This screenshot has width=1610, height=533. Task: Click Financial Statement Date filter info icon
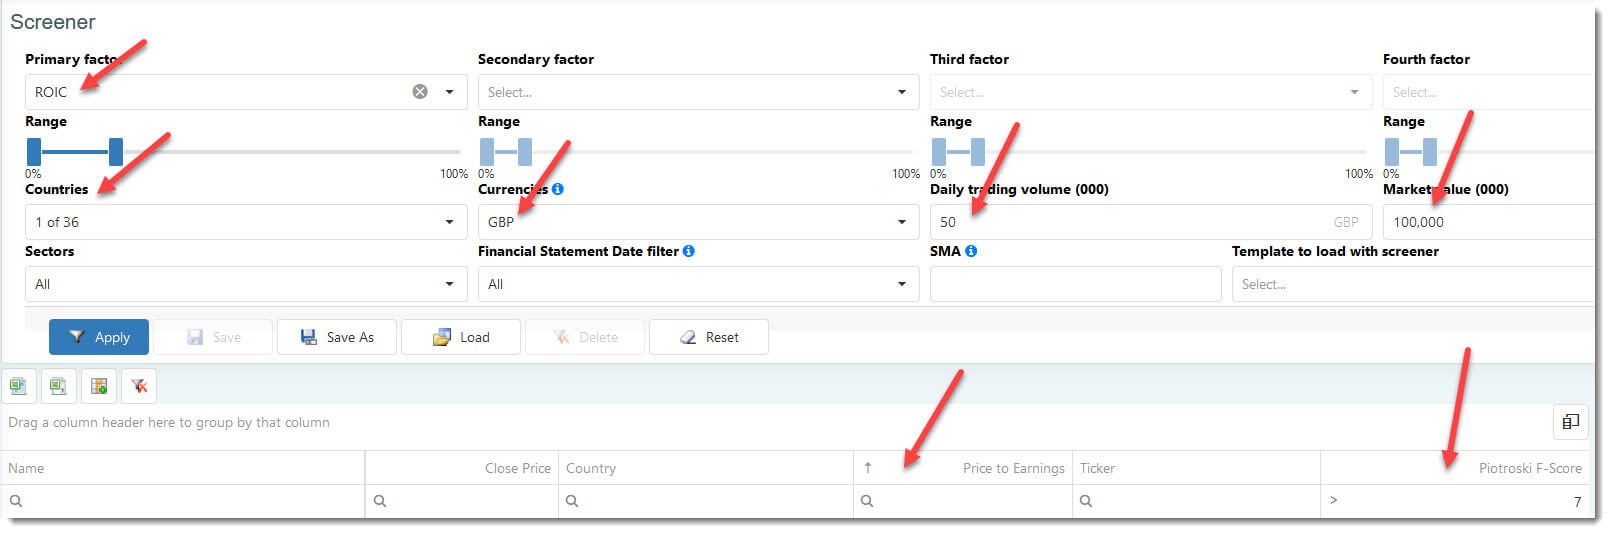tap(689, 251)
